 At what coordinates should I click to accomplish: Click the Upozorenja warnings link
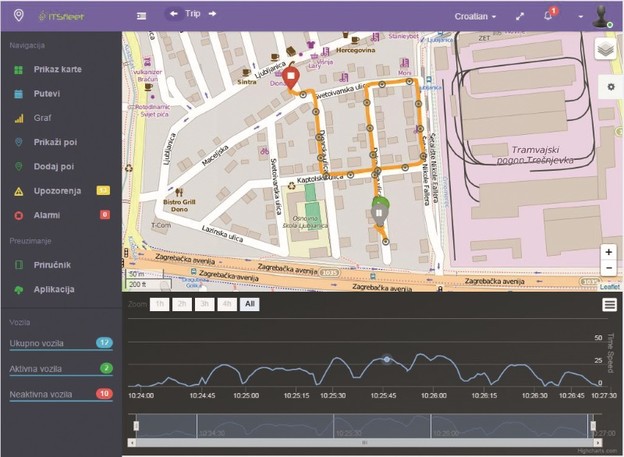point(63,190)
